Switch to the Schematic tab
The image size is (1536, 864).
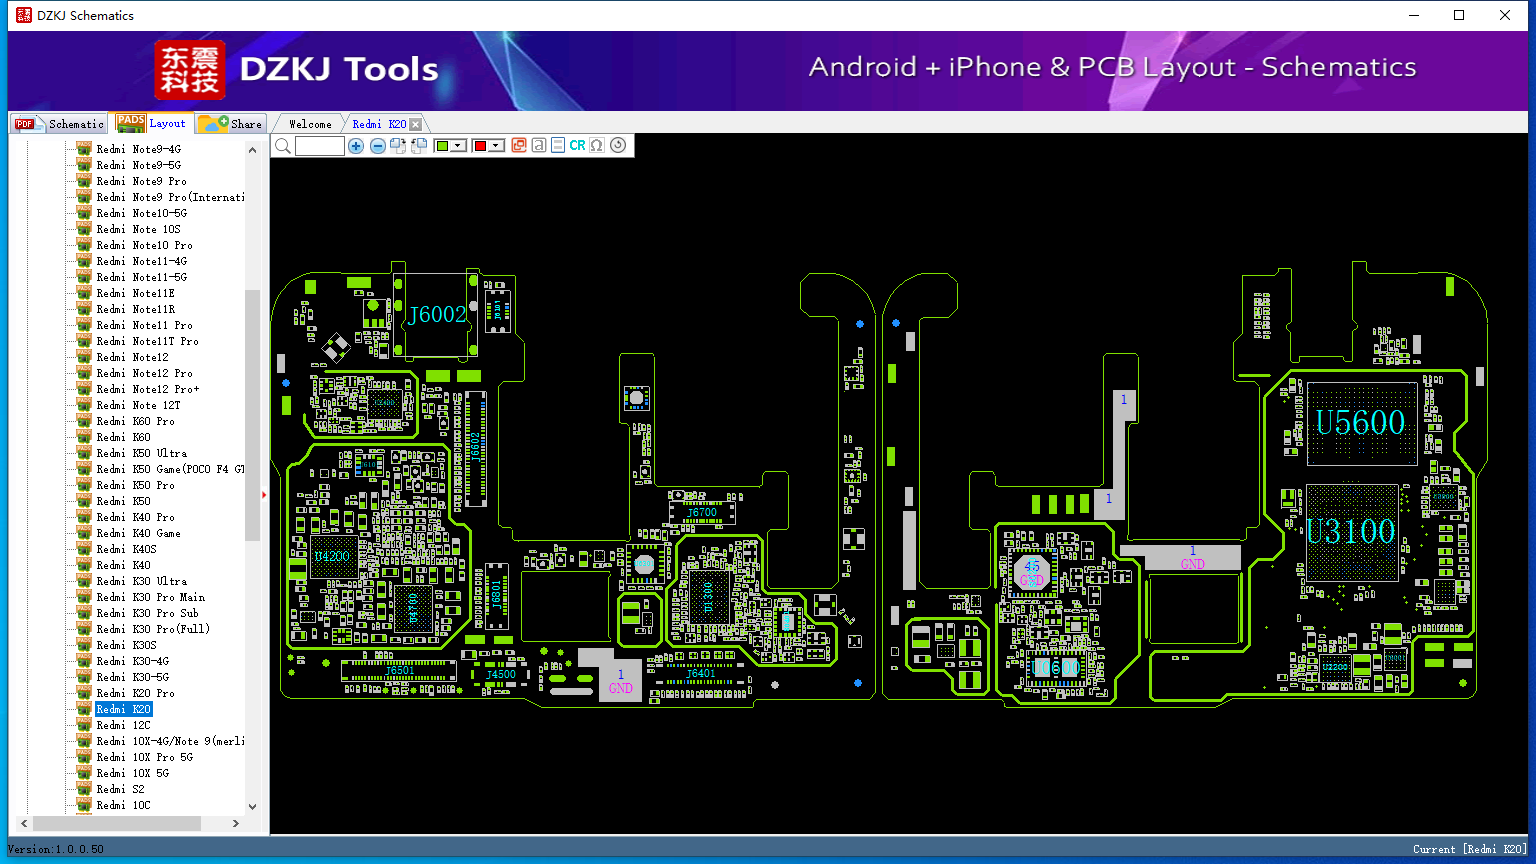60,124
